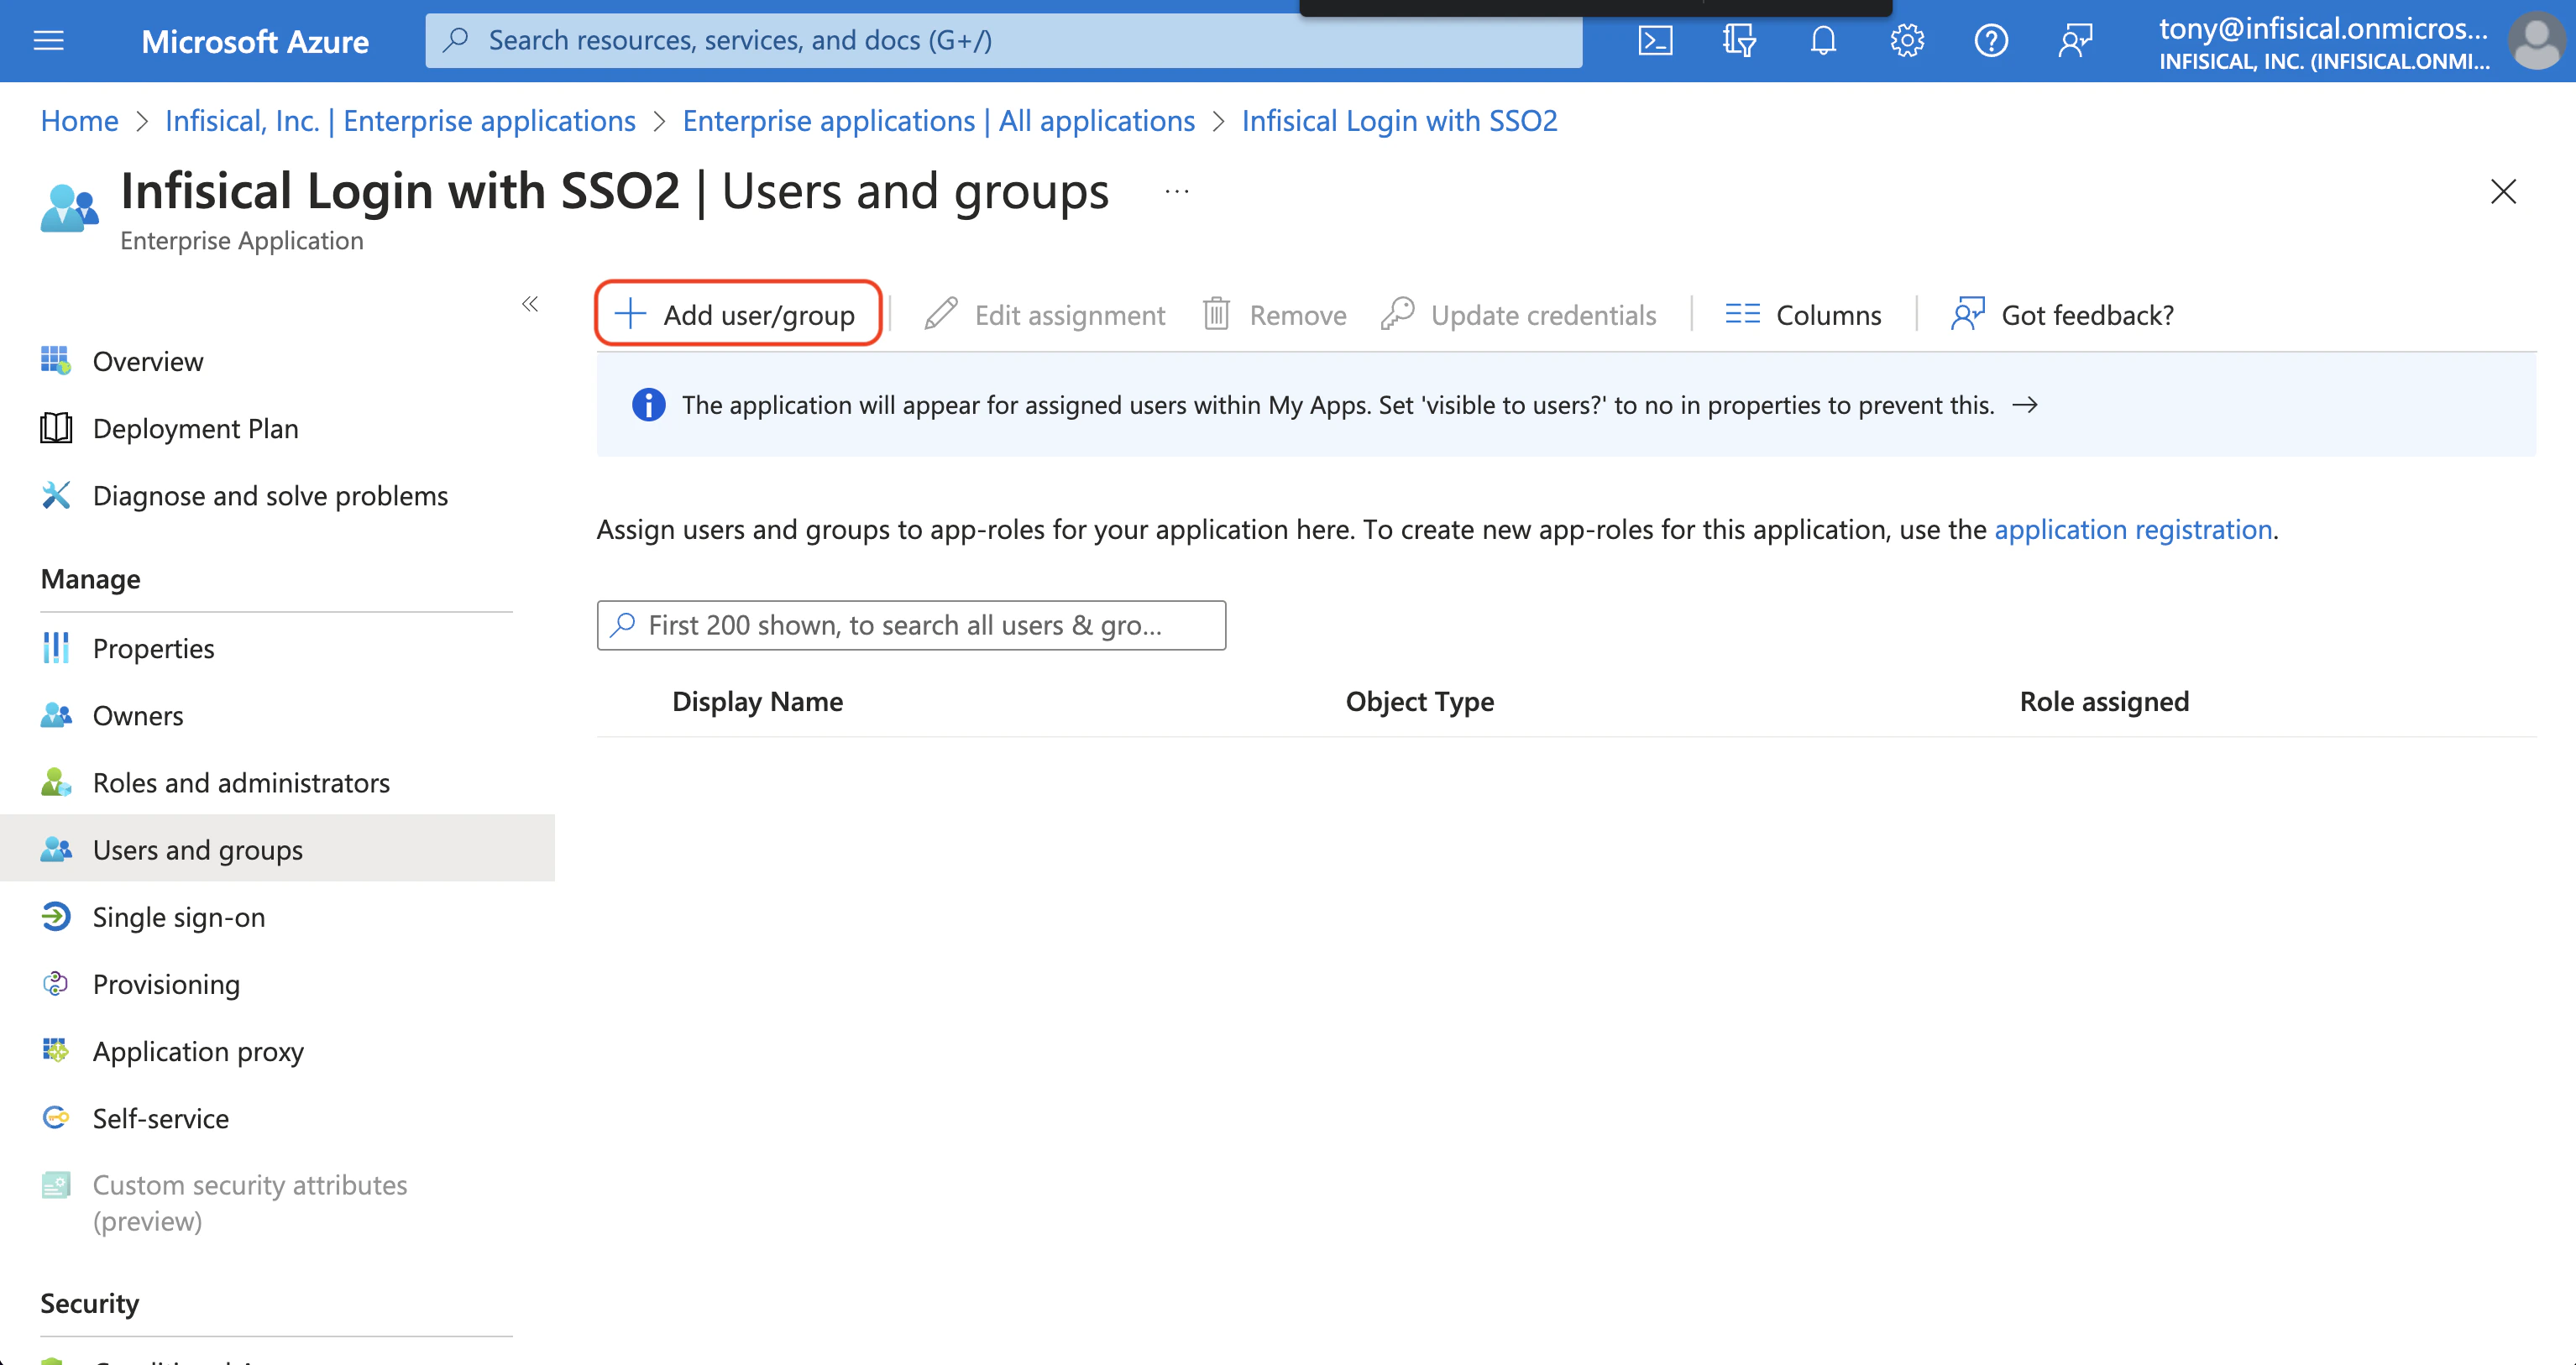Focus the users and groups search box
The height and width of the screenshot is (1365, 2576).
(x=911, y=625)
